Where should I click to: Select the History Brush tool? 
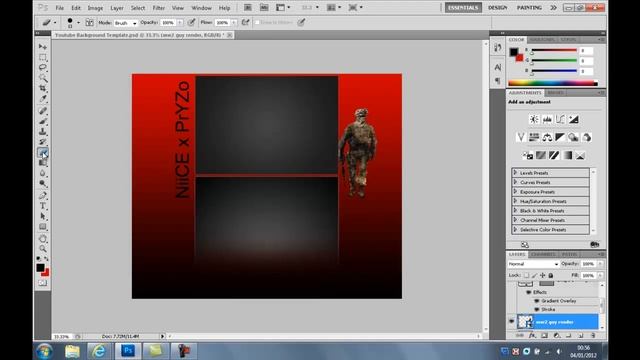(42, 142)
